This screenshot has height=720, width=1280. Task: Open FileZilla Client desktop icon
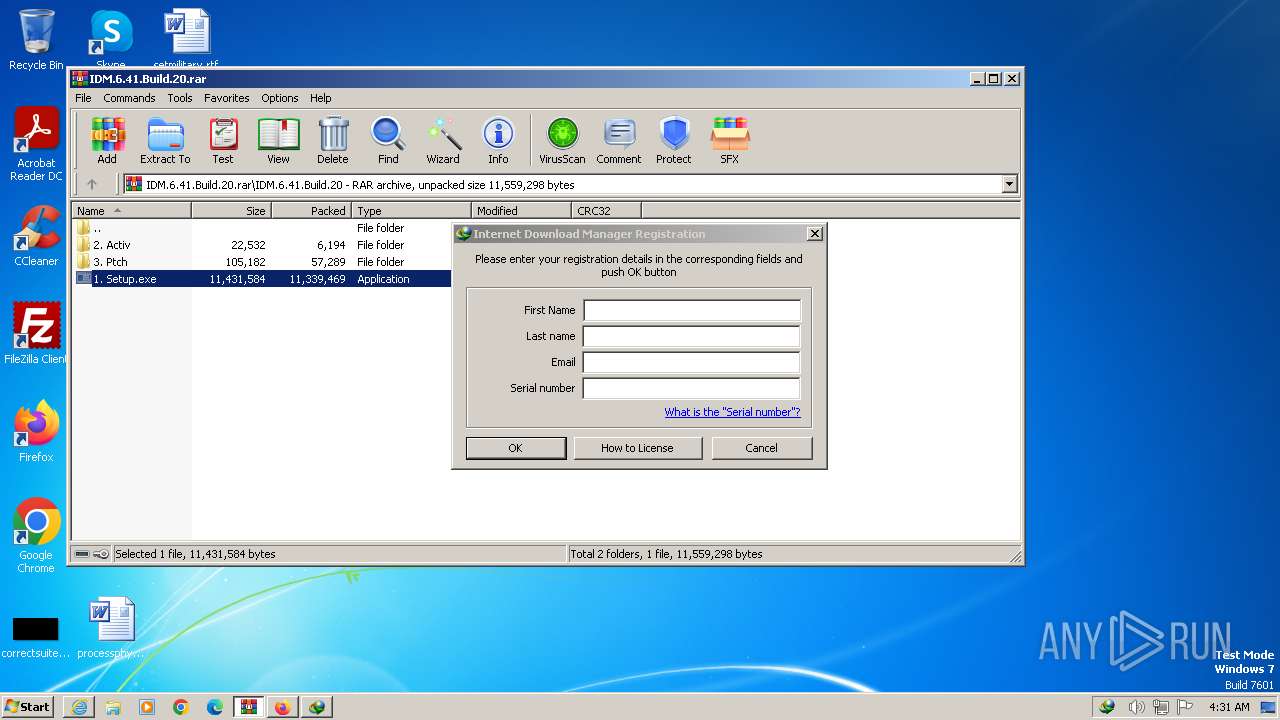point(36,334)
